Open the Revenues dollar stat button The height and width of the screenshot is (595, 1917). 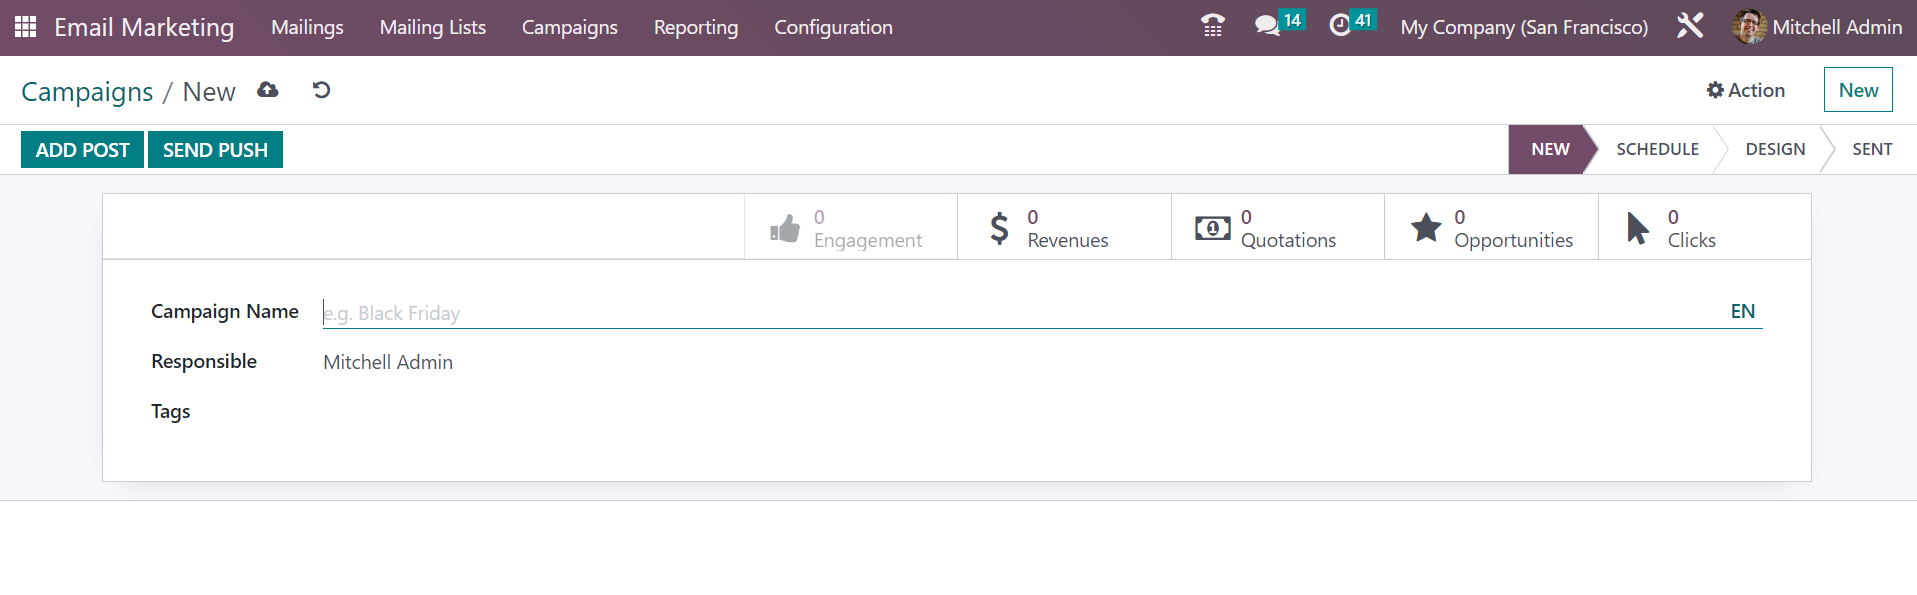[x=1064, y=228]
